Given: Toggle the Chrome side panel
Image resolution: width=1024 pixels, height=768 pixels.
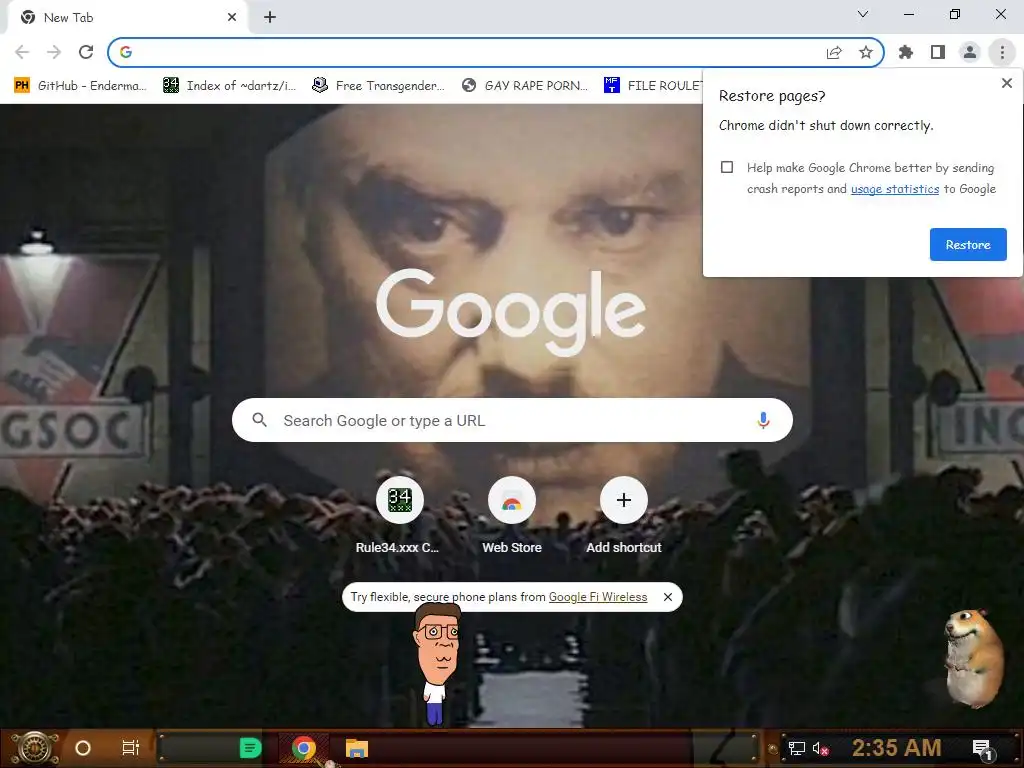Looking at the screenshot, I should [938, 52].
